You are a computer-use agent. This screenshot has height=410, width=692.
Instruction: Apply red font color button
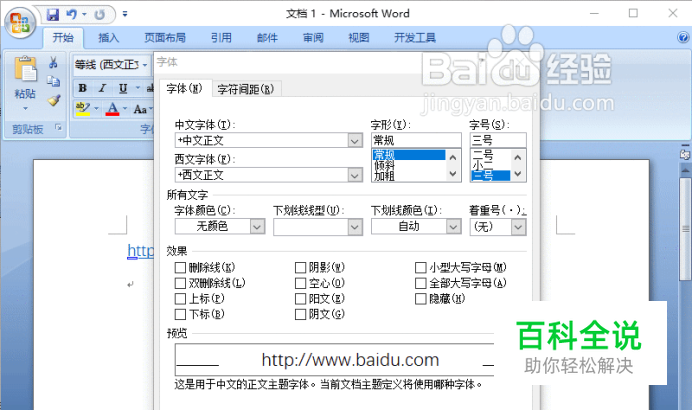click(113, 109)
